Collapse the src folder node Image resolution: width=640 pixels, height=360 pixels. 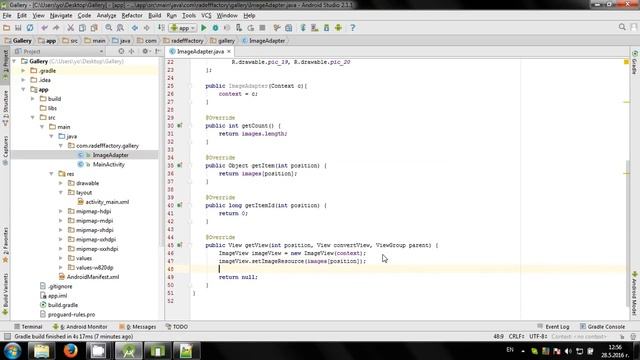[x=33, y=118]
